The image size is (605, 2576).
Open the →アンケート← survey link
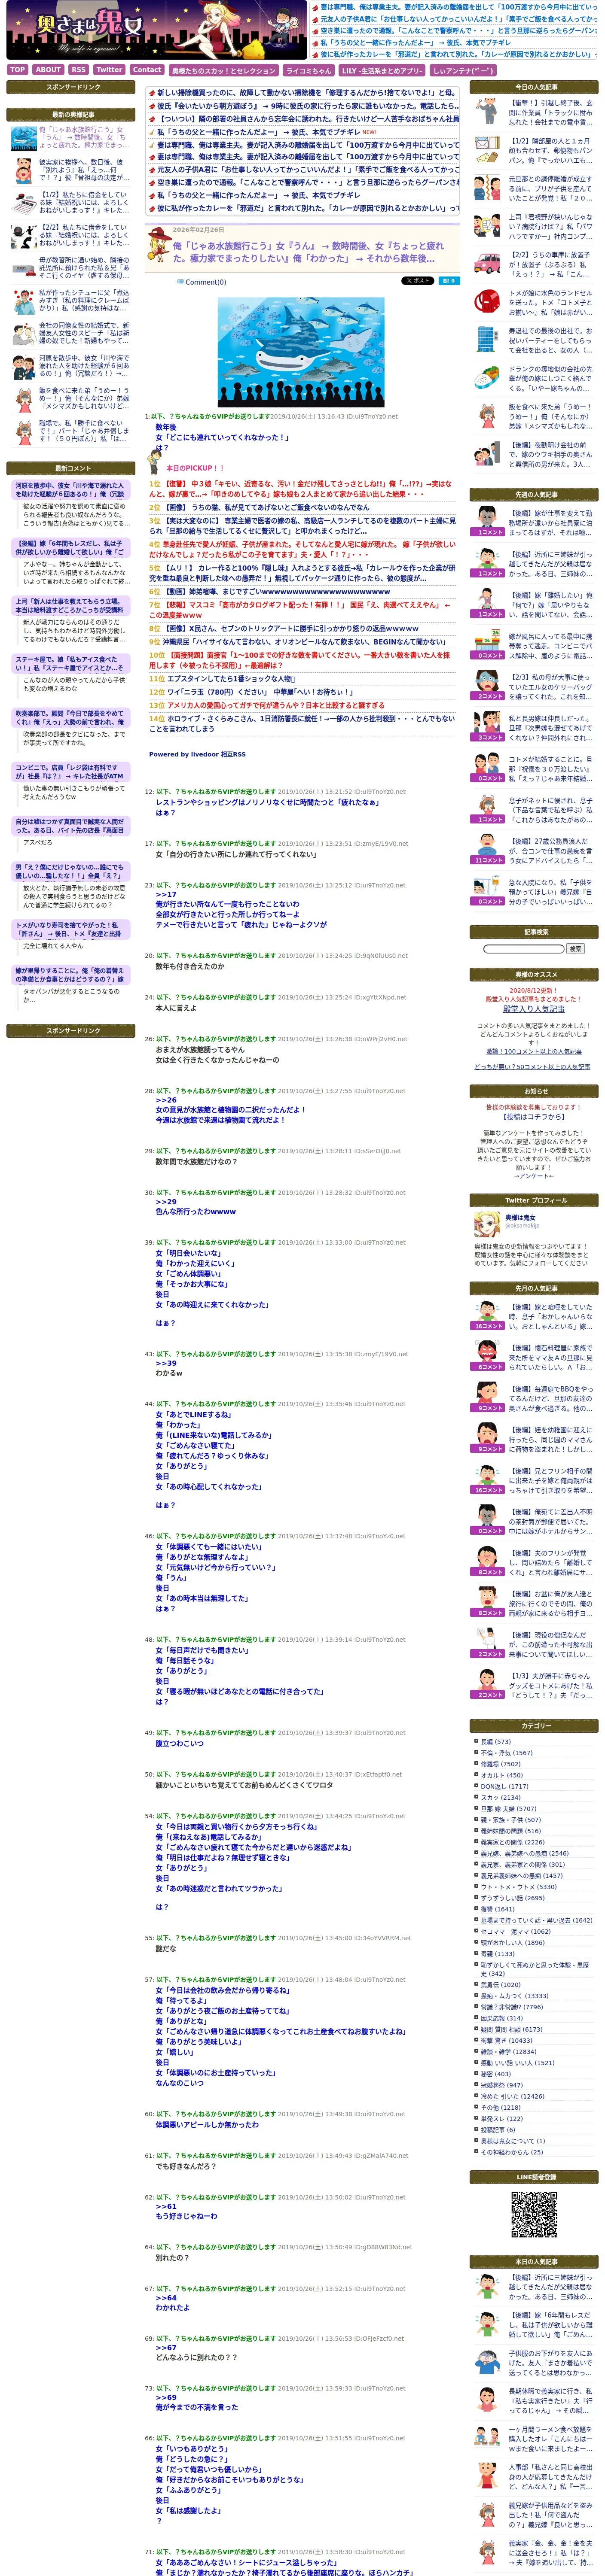click(534, 1176)
